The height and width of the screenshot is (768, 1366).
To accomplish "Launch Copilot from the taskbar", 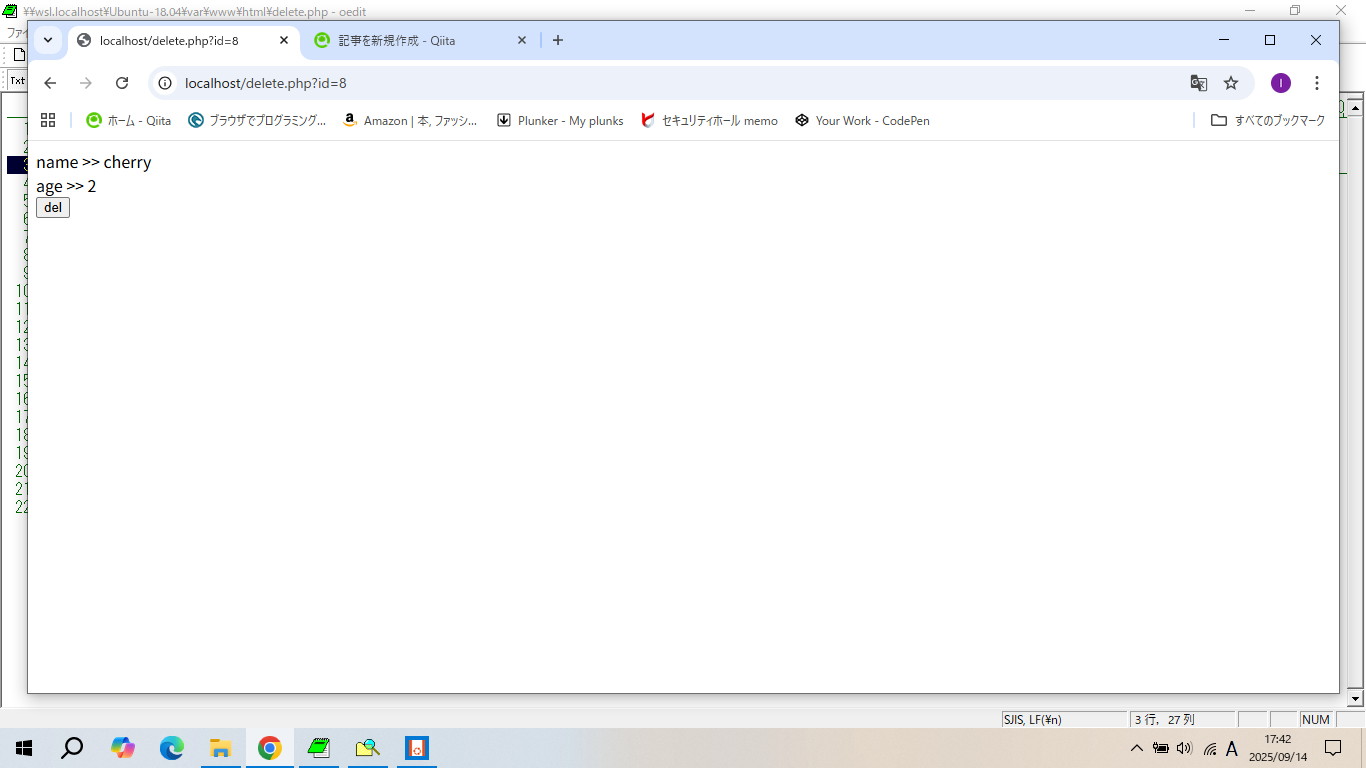I will click(x=123, y=748).
